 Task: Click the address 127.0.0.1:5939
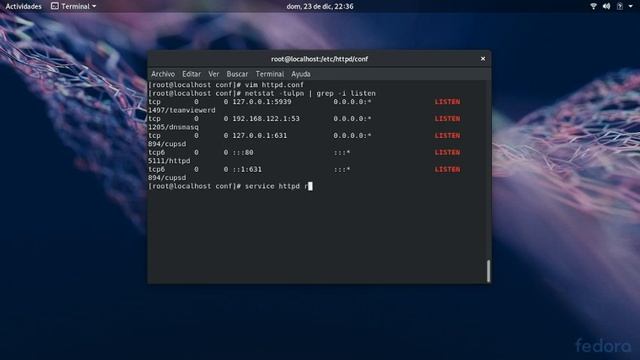(x=262, y=102)
